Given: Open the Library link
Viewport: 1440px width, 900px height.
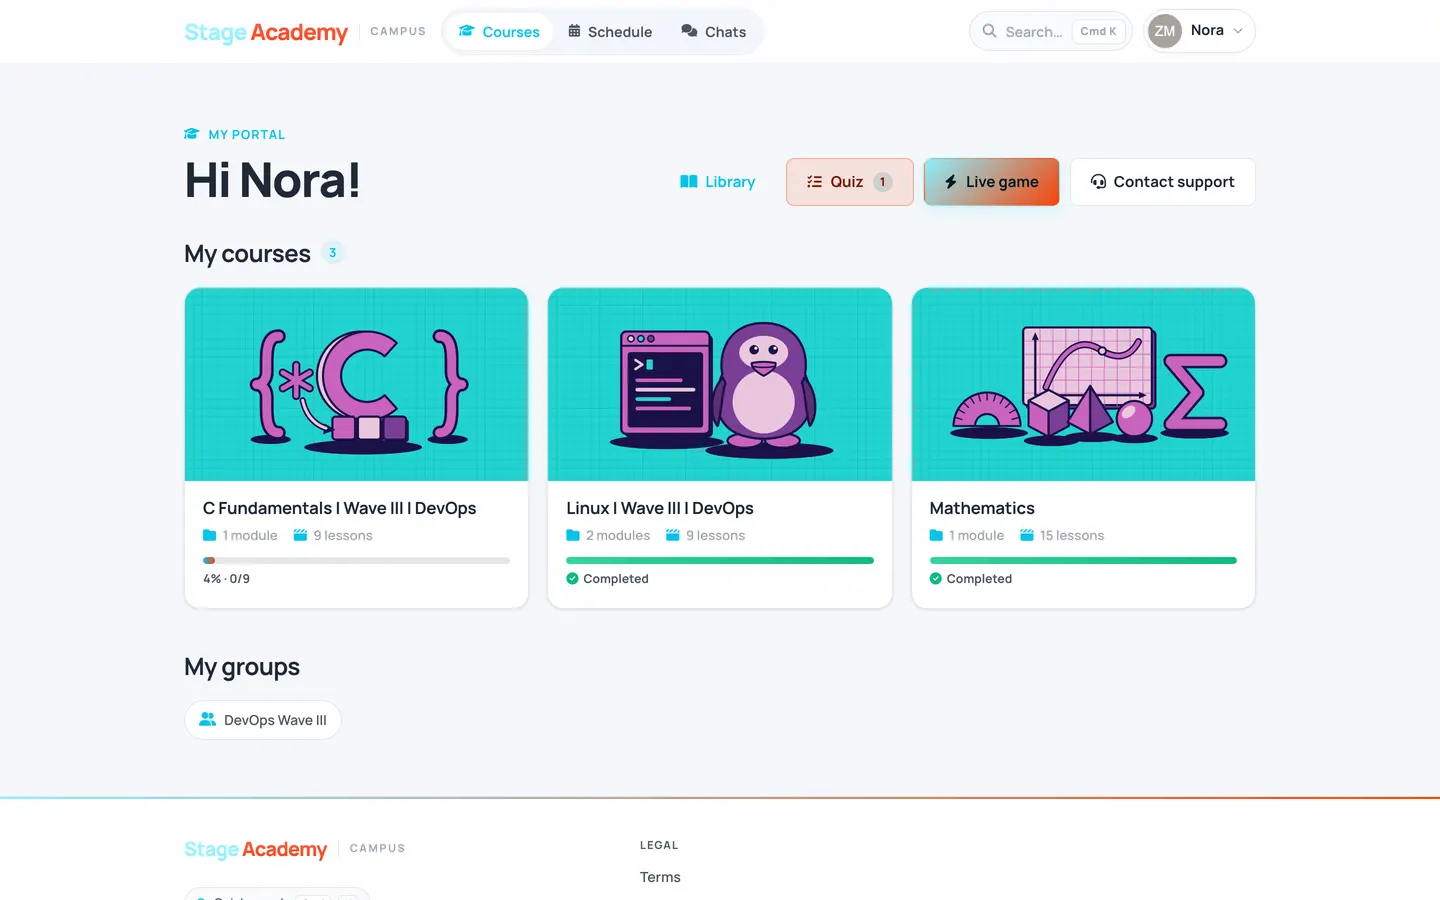Looking at the screenshot, I should point(718,182).
